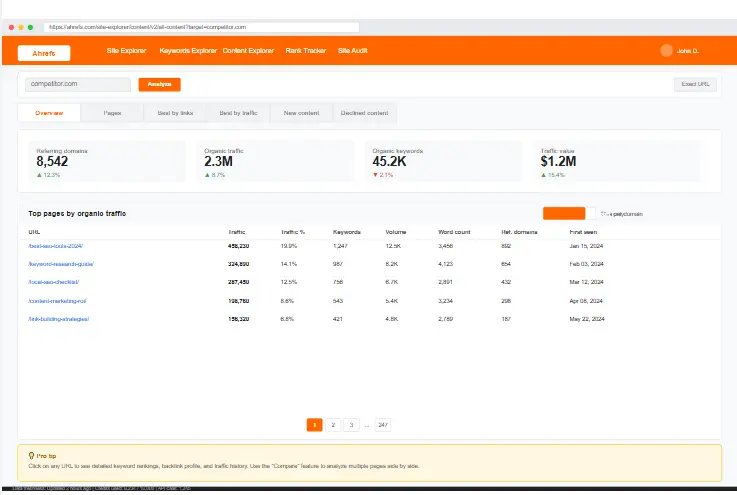This screenshot has height=495, width=737.
Task: Select the Overview tab
Action: tap(49, 113)
